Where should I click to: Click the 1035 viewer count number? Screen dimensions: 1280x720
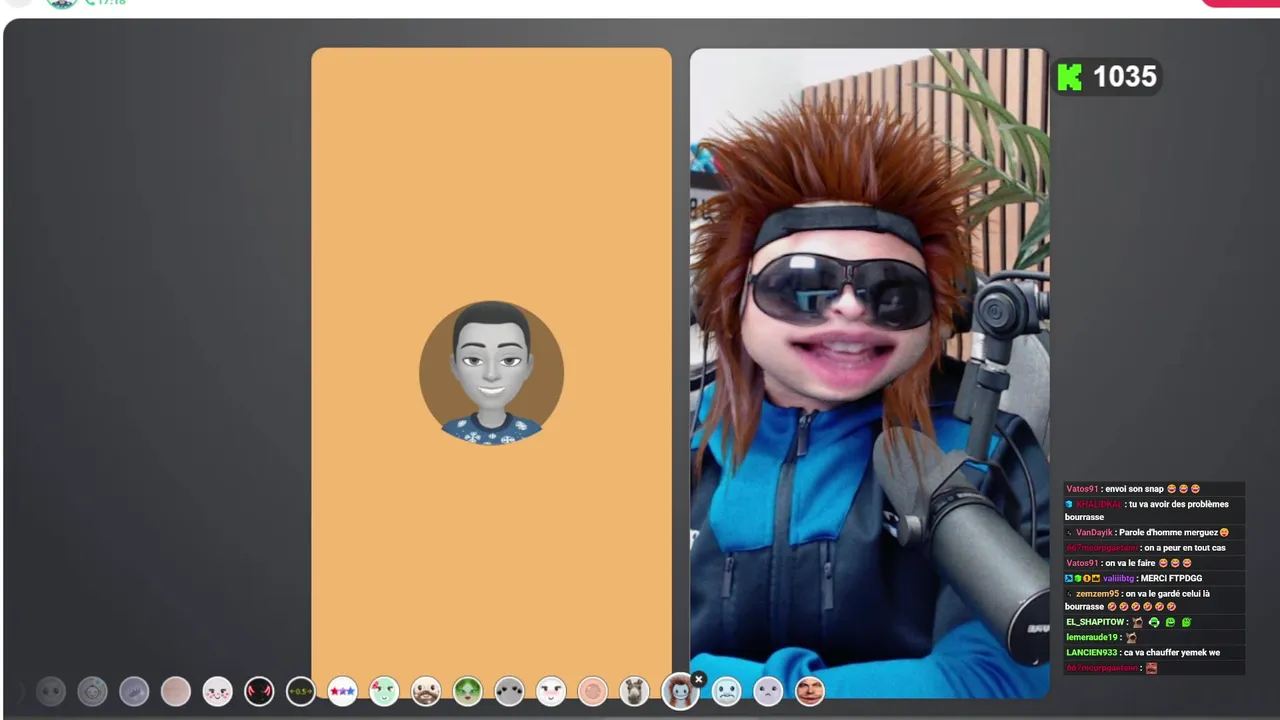coord(1124,77)
